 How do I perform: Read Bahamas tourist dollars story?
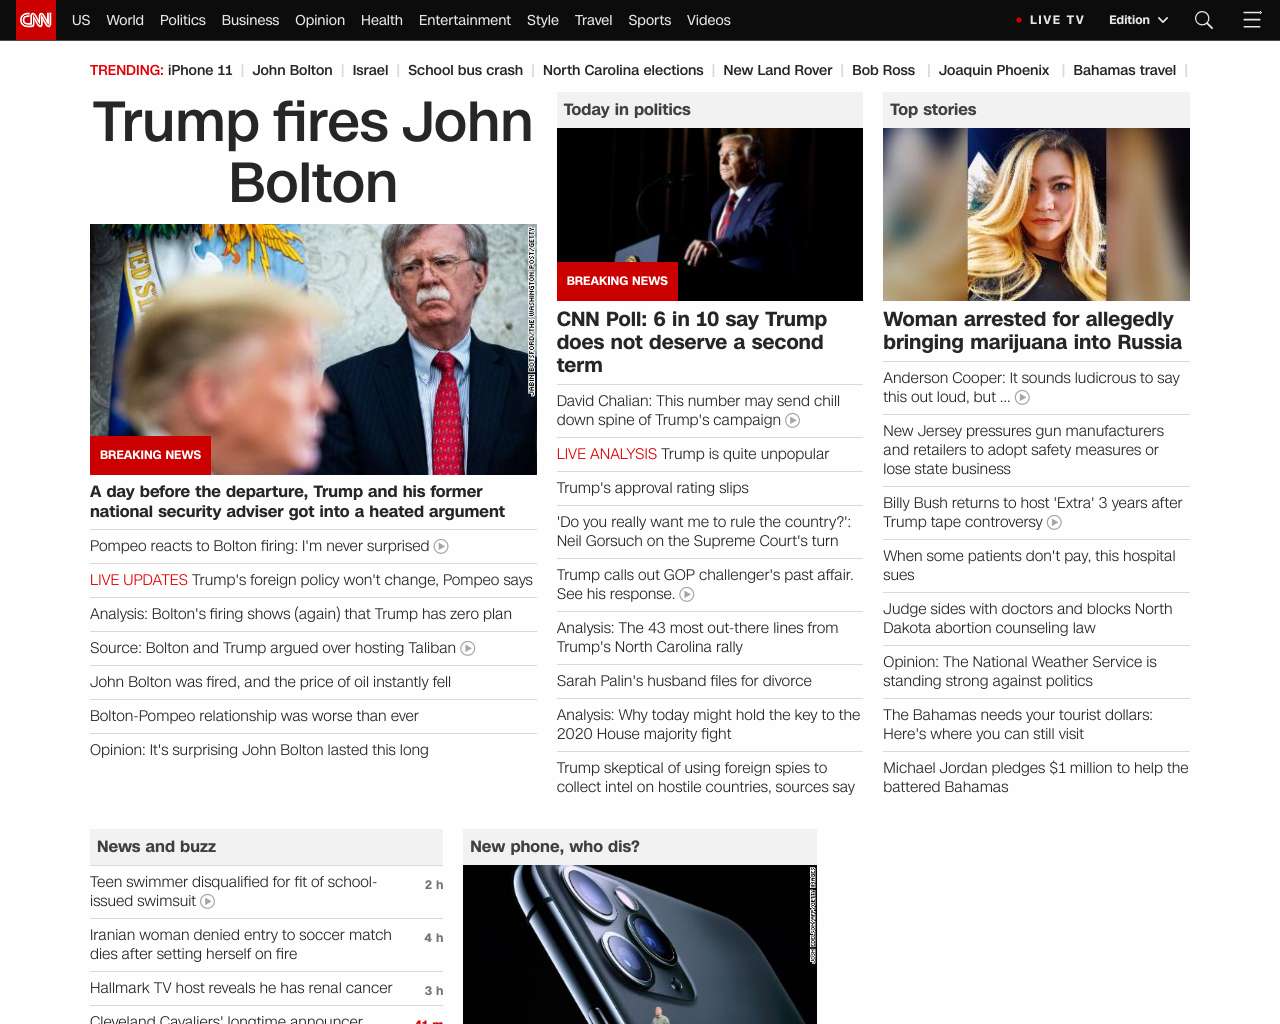pyautogui.click(x=1018, y=724)
